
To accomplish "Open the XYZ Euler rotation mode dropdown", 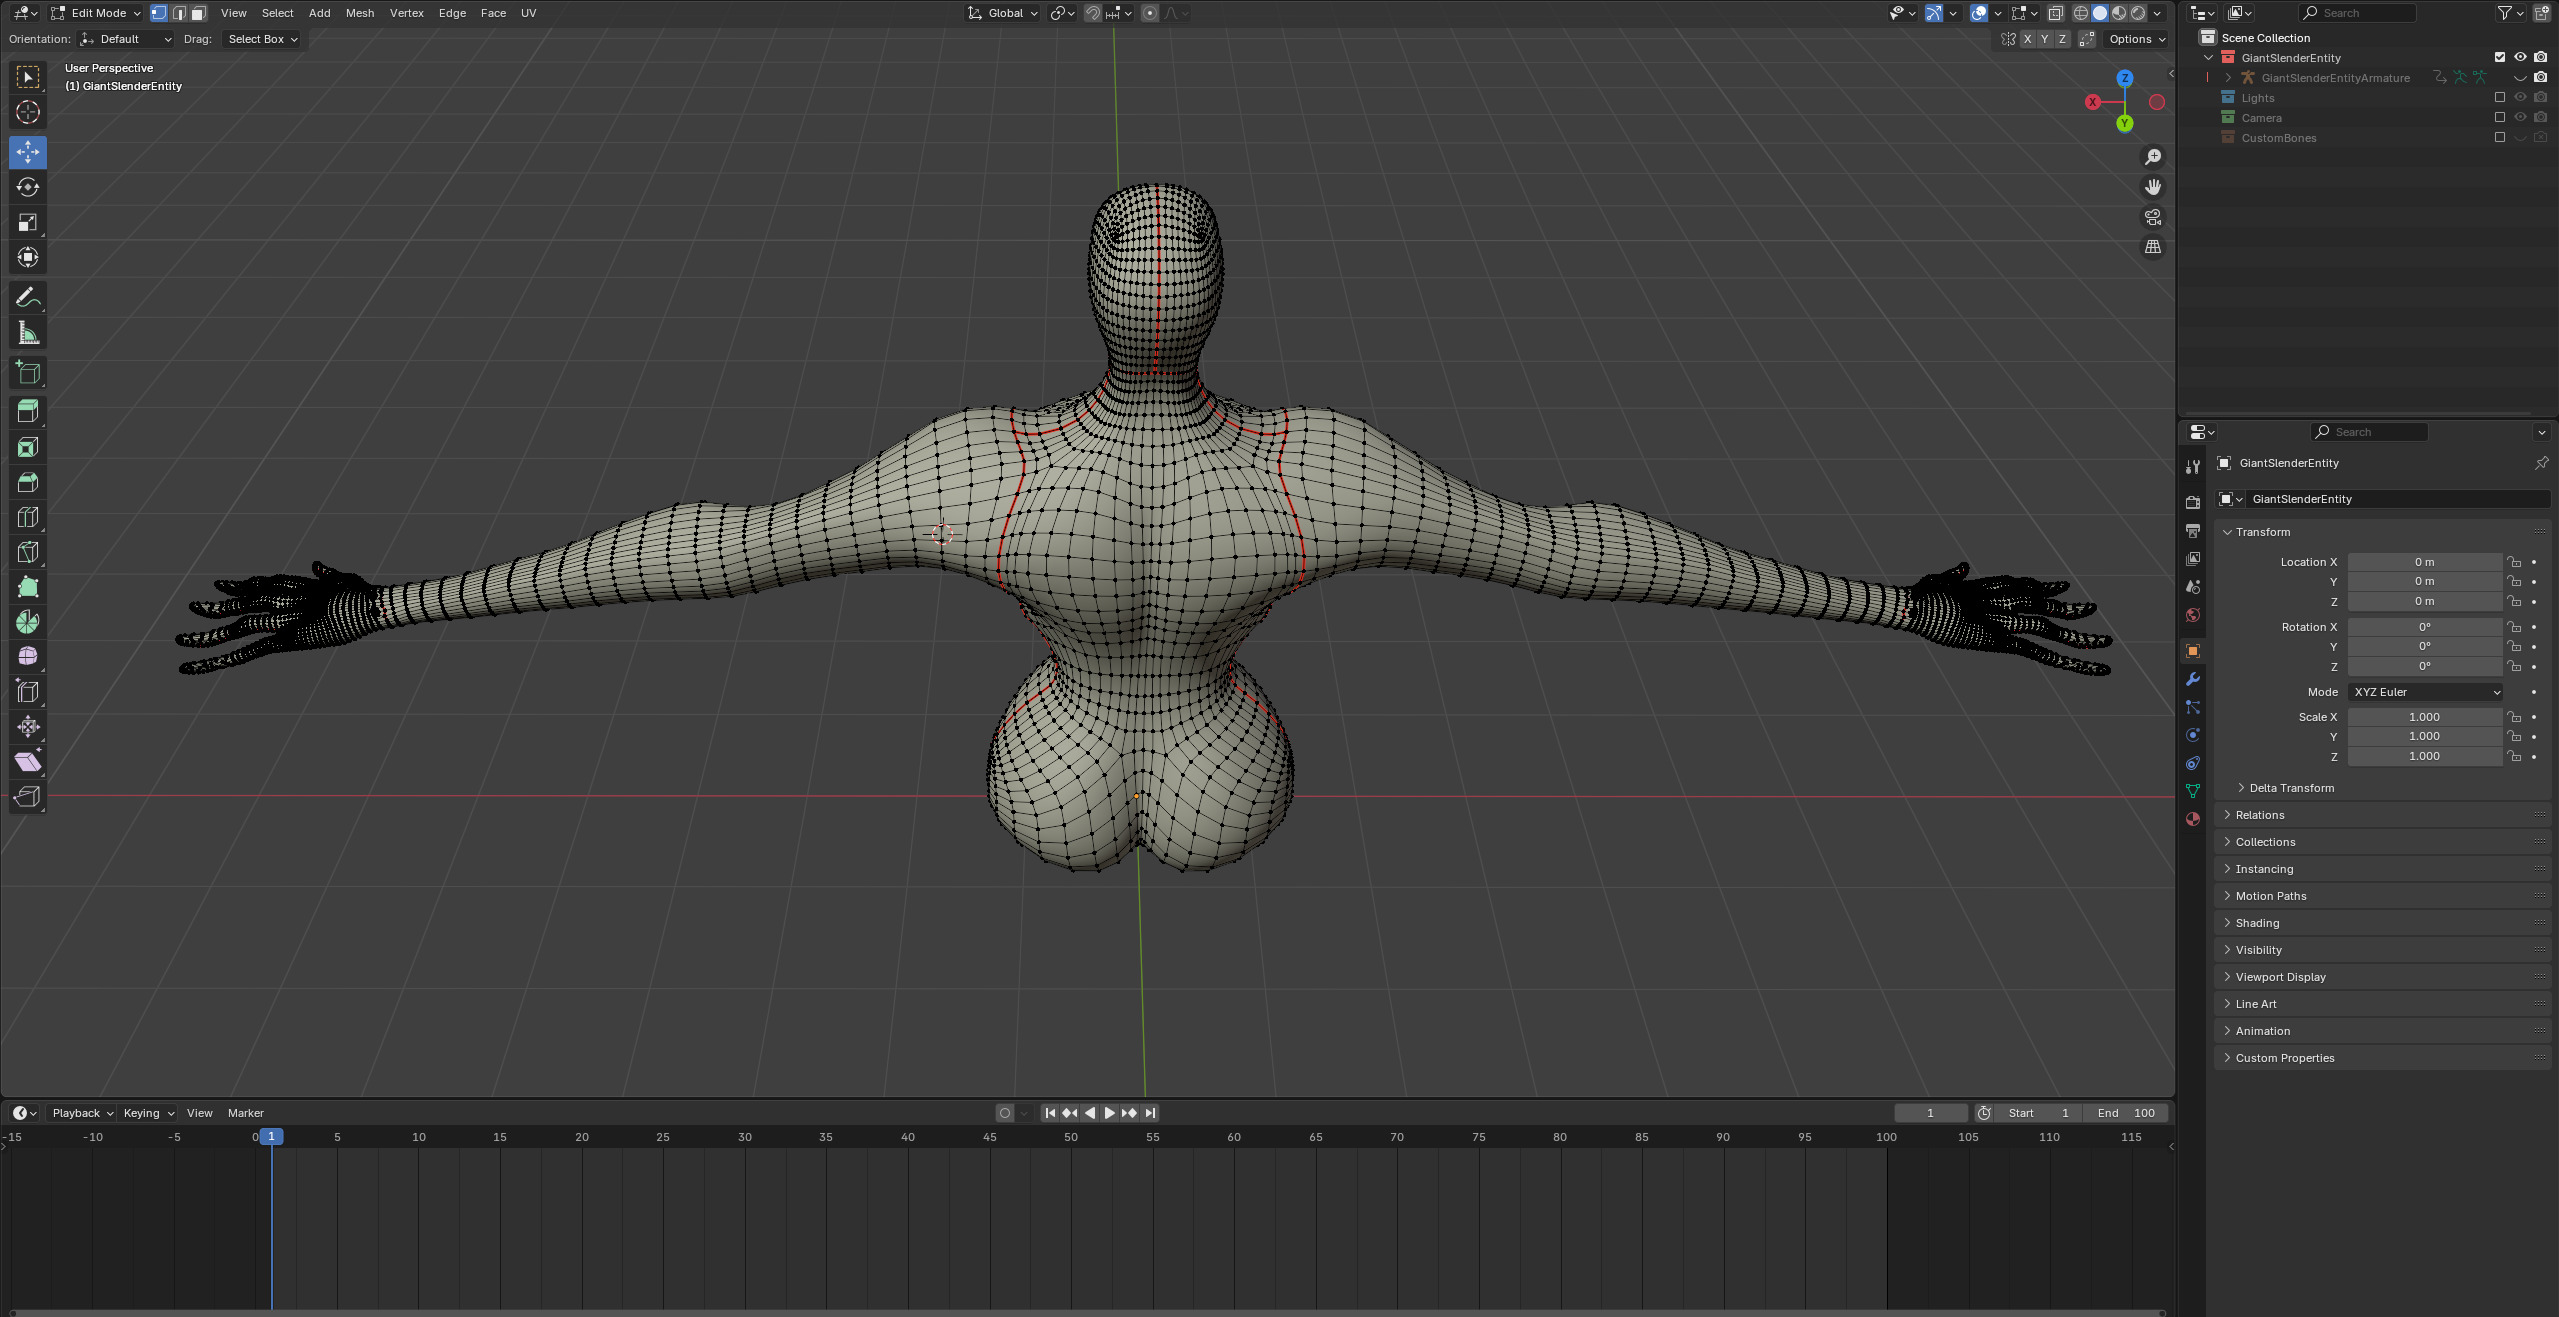I will (2425, 692).
